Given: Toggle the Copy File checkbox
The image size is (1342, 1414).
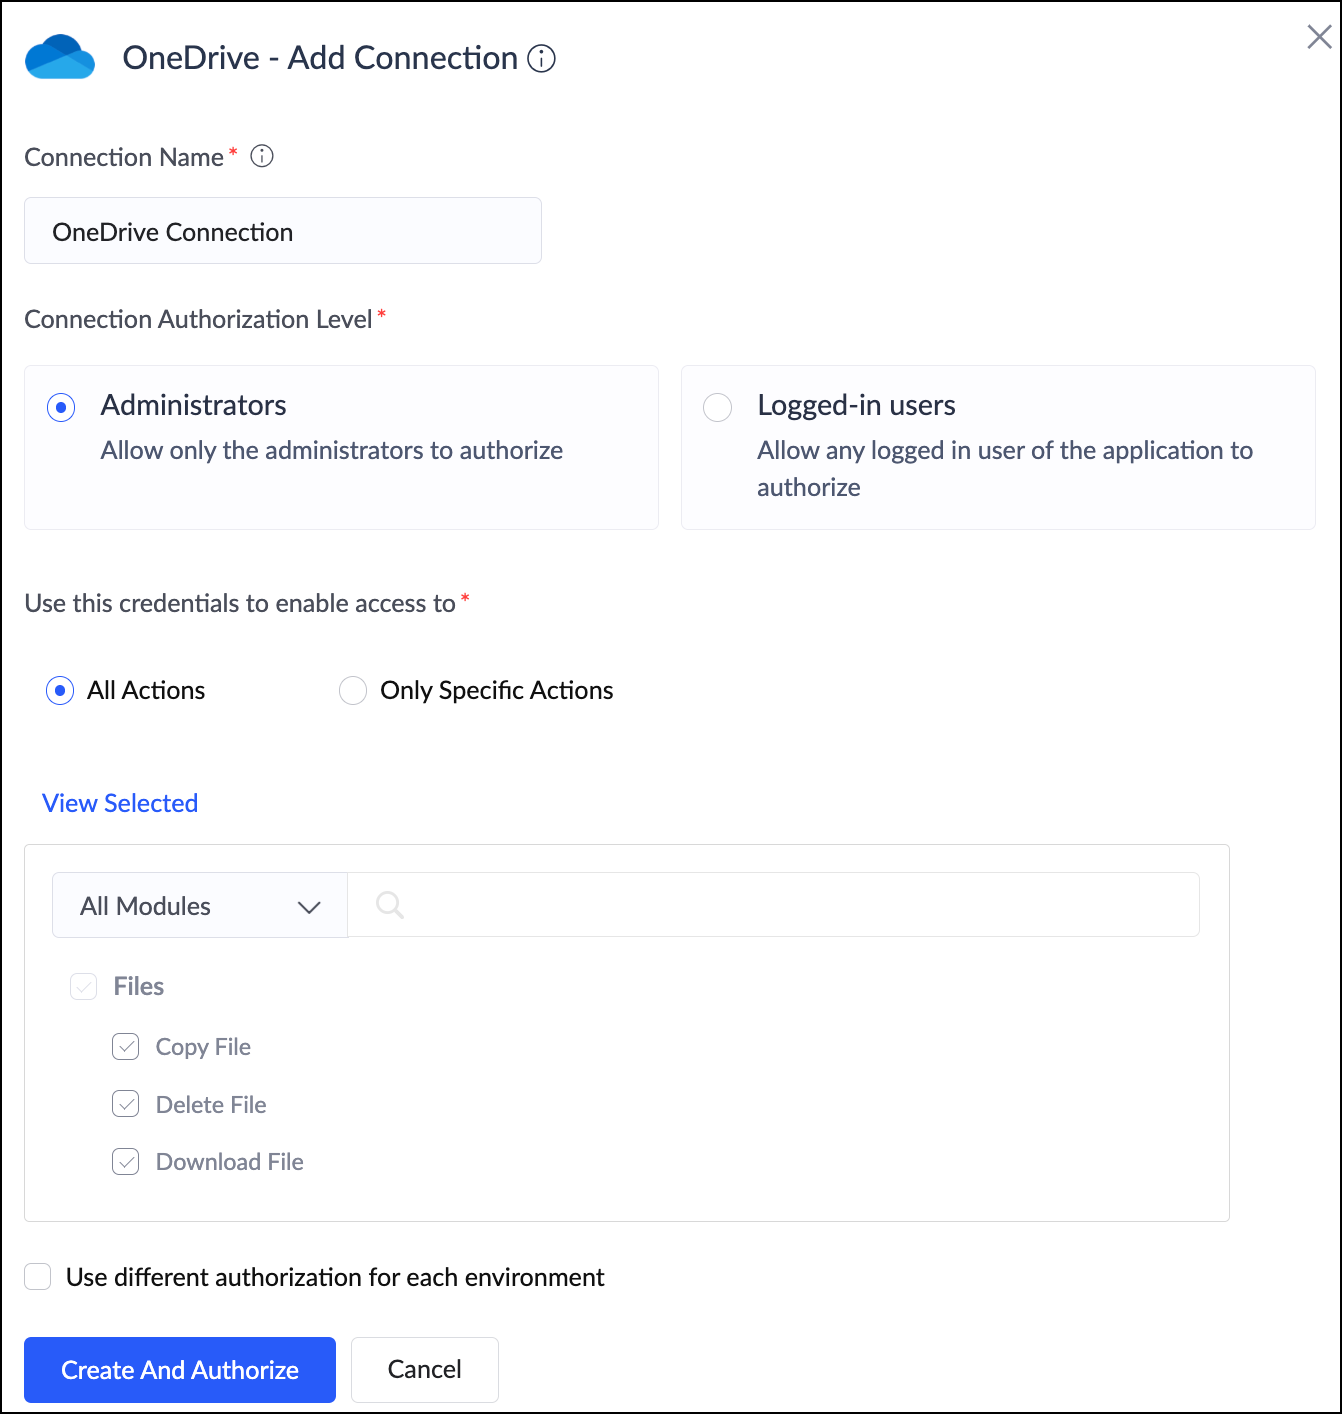Looking at the screenshot, I should click(x=126, y=1047).
